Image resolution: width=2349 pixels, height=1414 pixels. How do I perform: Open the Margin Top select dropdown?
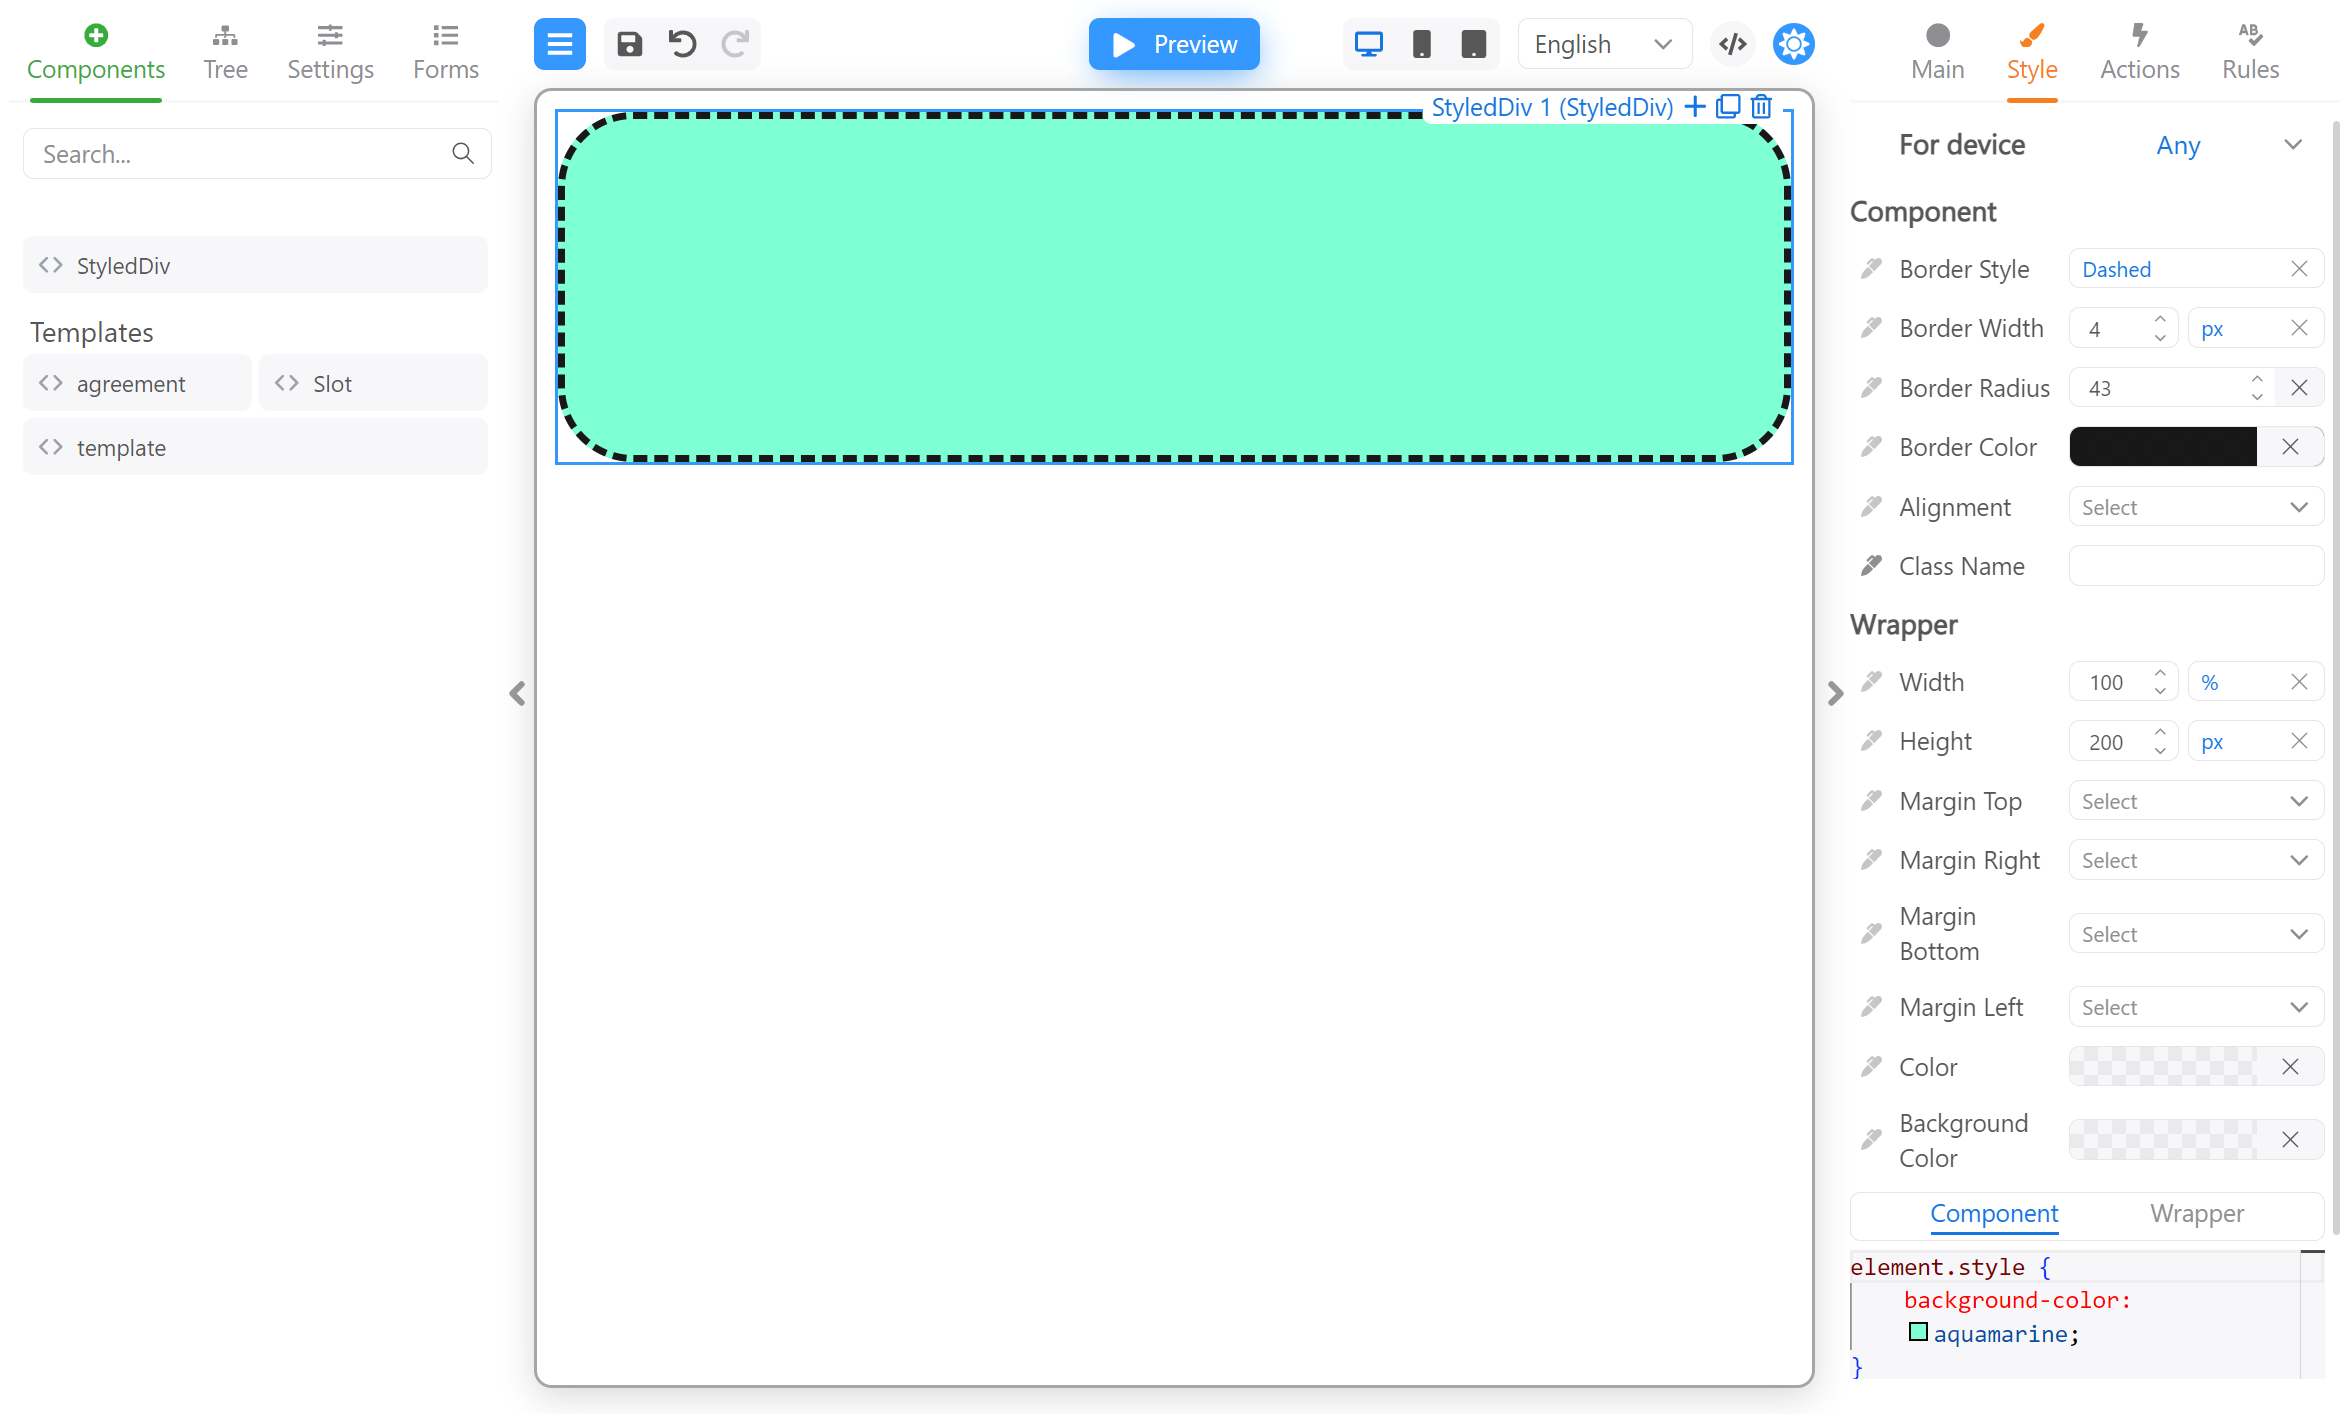(x=2196, y=801)
